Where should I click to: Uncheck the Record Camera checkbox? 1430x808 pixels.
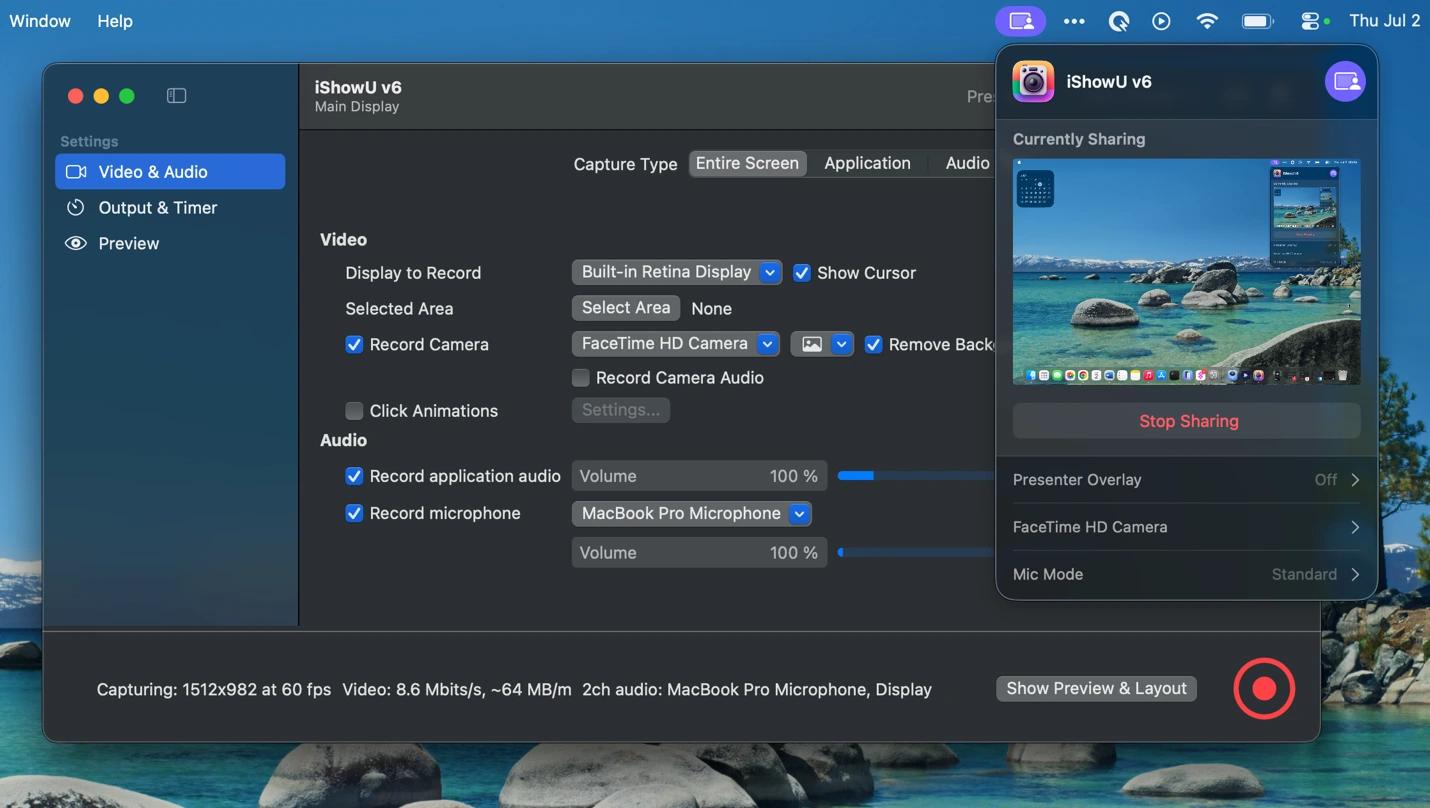(x=354, y=344)
